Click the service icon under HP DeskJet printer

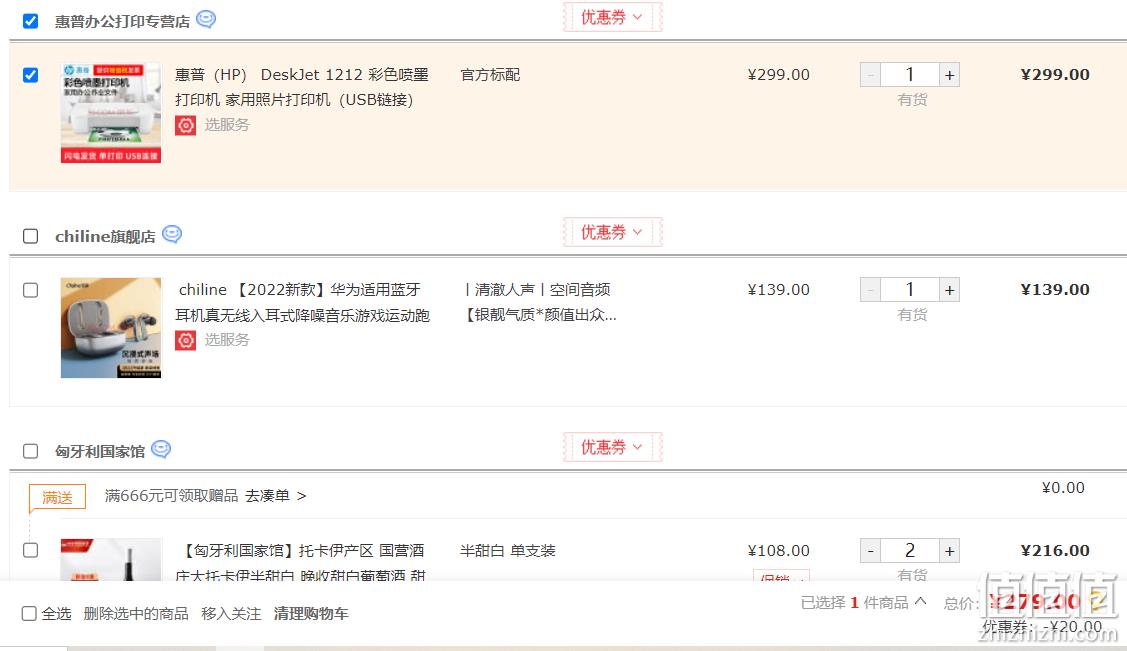pyautogui.click(x=185, y=125)
